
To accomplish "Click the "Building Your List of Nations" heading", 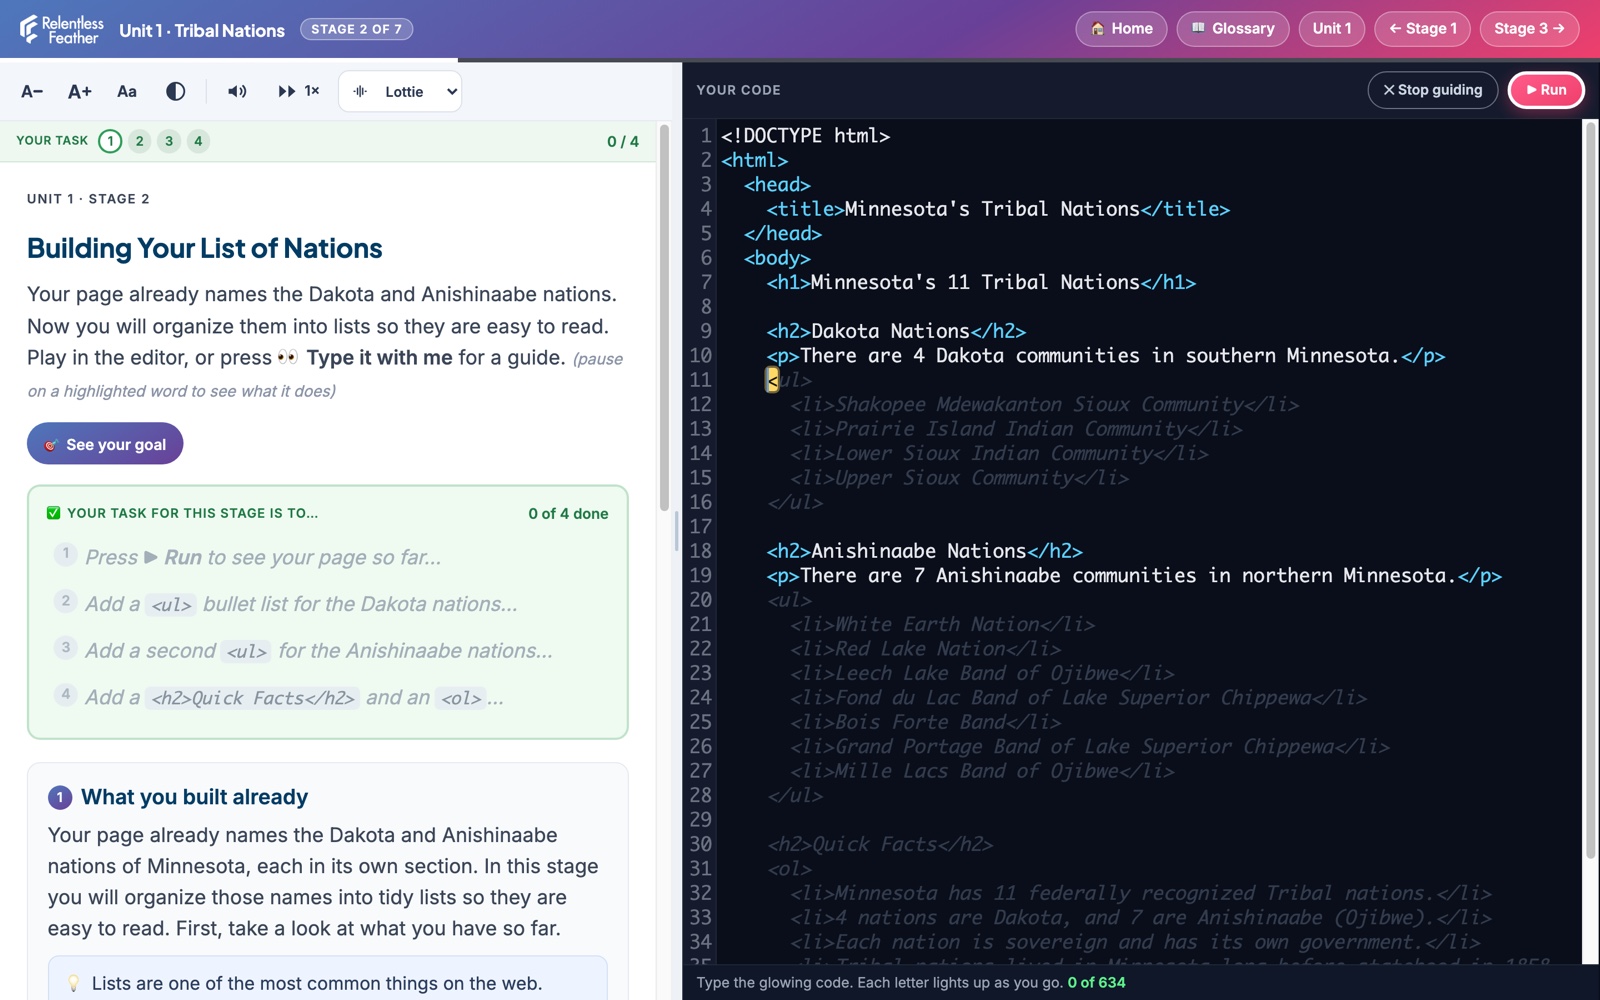I will click(x=204, y=248).
